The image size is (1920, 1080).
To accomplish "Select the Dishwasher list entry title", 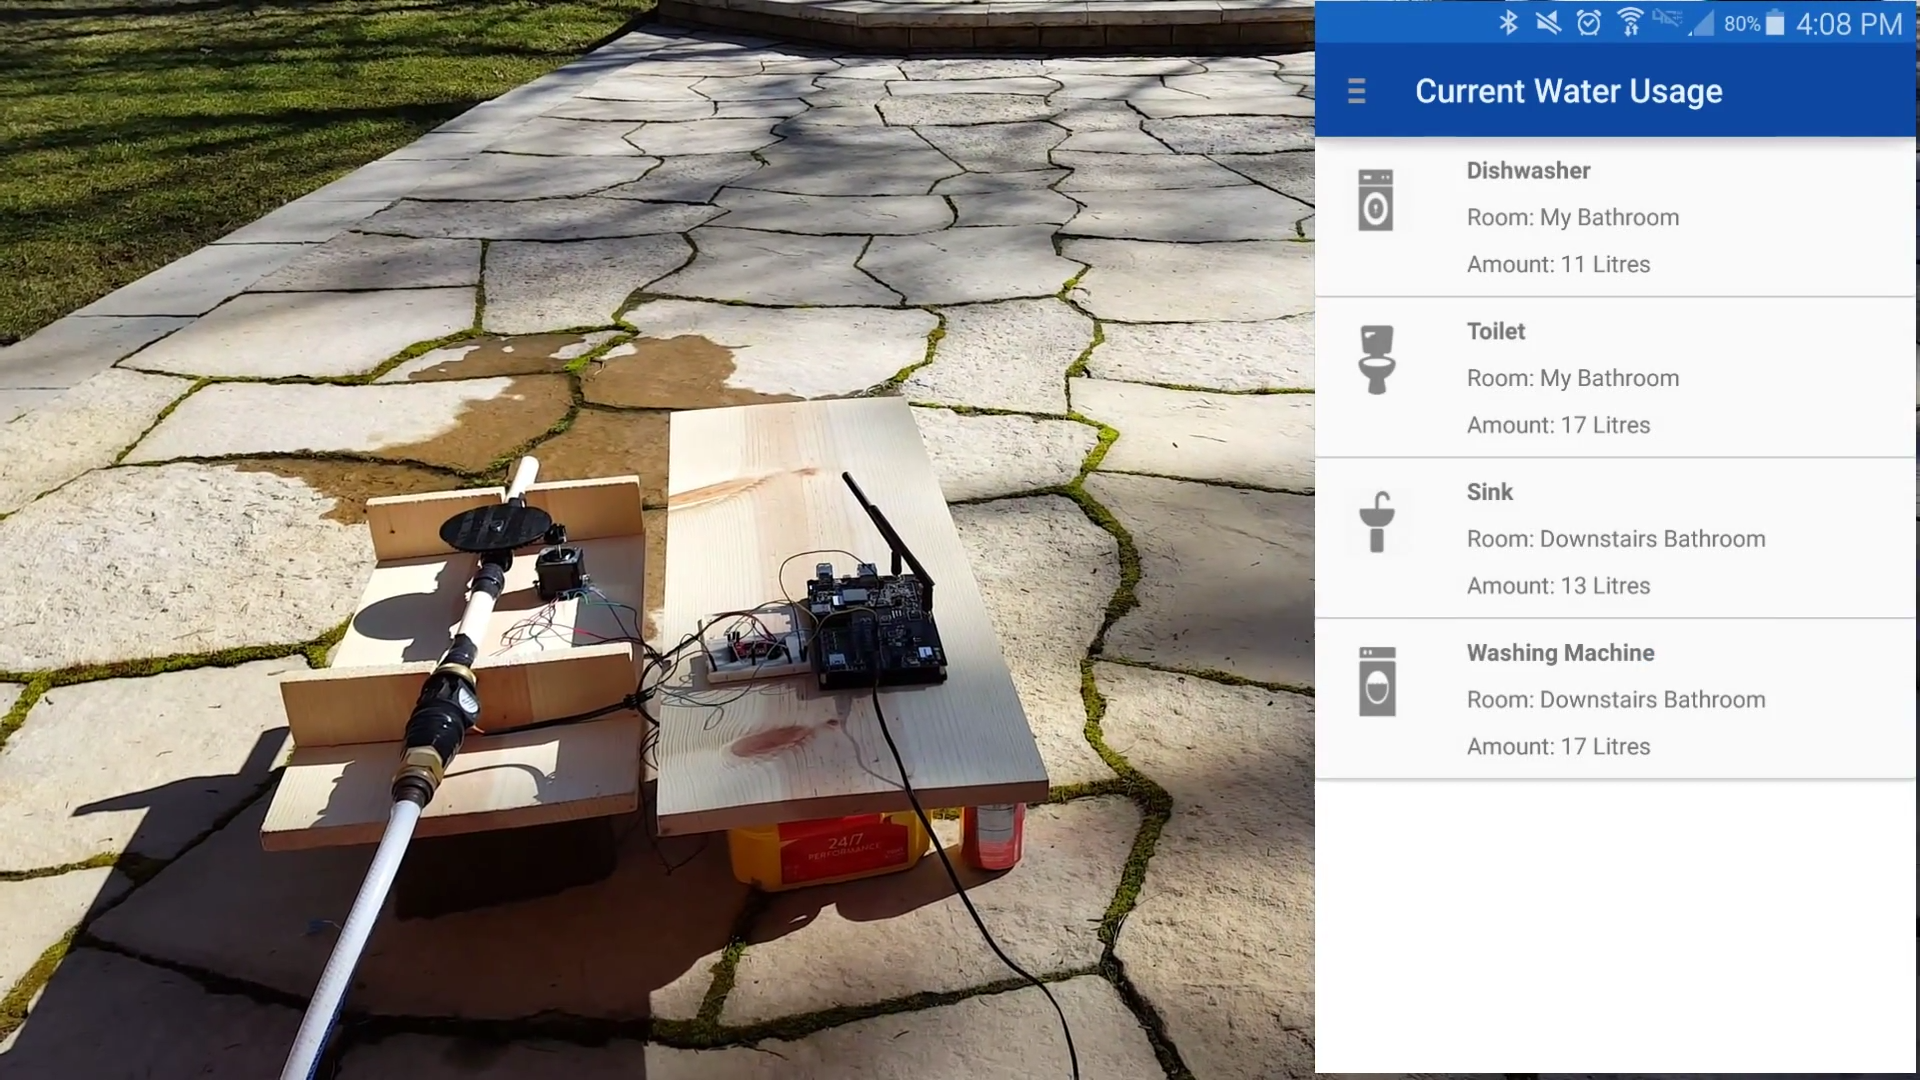I will pos(1528,171).
